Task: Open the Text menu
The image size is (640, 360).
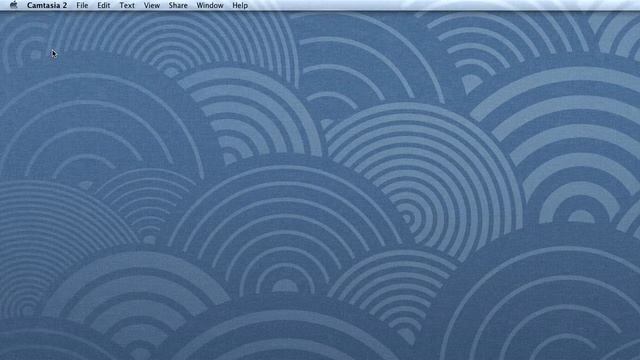Action: click(x=127, y=5)
